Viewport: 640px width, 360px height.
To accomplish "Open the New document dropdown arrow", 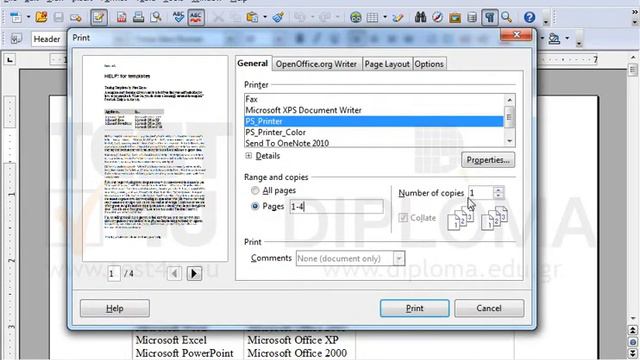I will point(28,17).
